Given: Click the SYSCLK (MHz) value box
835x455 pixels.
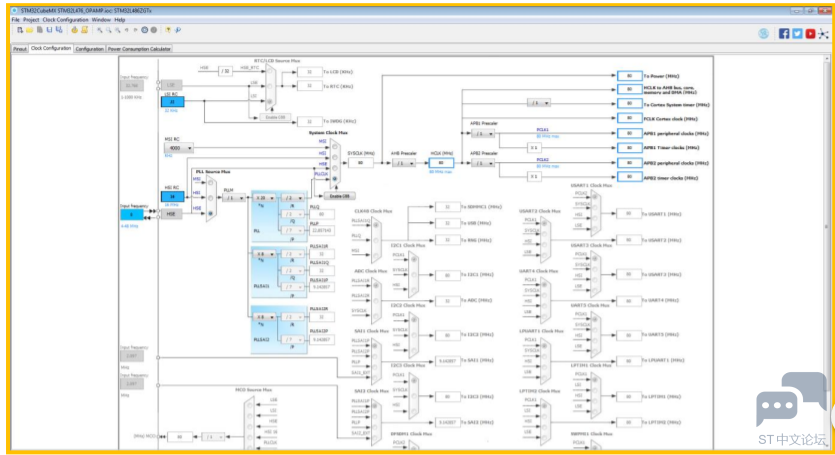Looking at the screenshot, I should [x=361, y=162].
